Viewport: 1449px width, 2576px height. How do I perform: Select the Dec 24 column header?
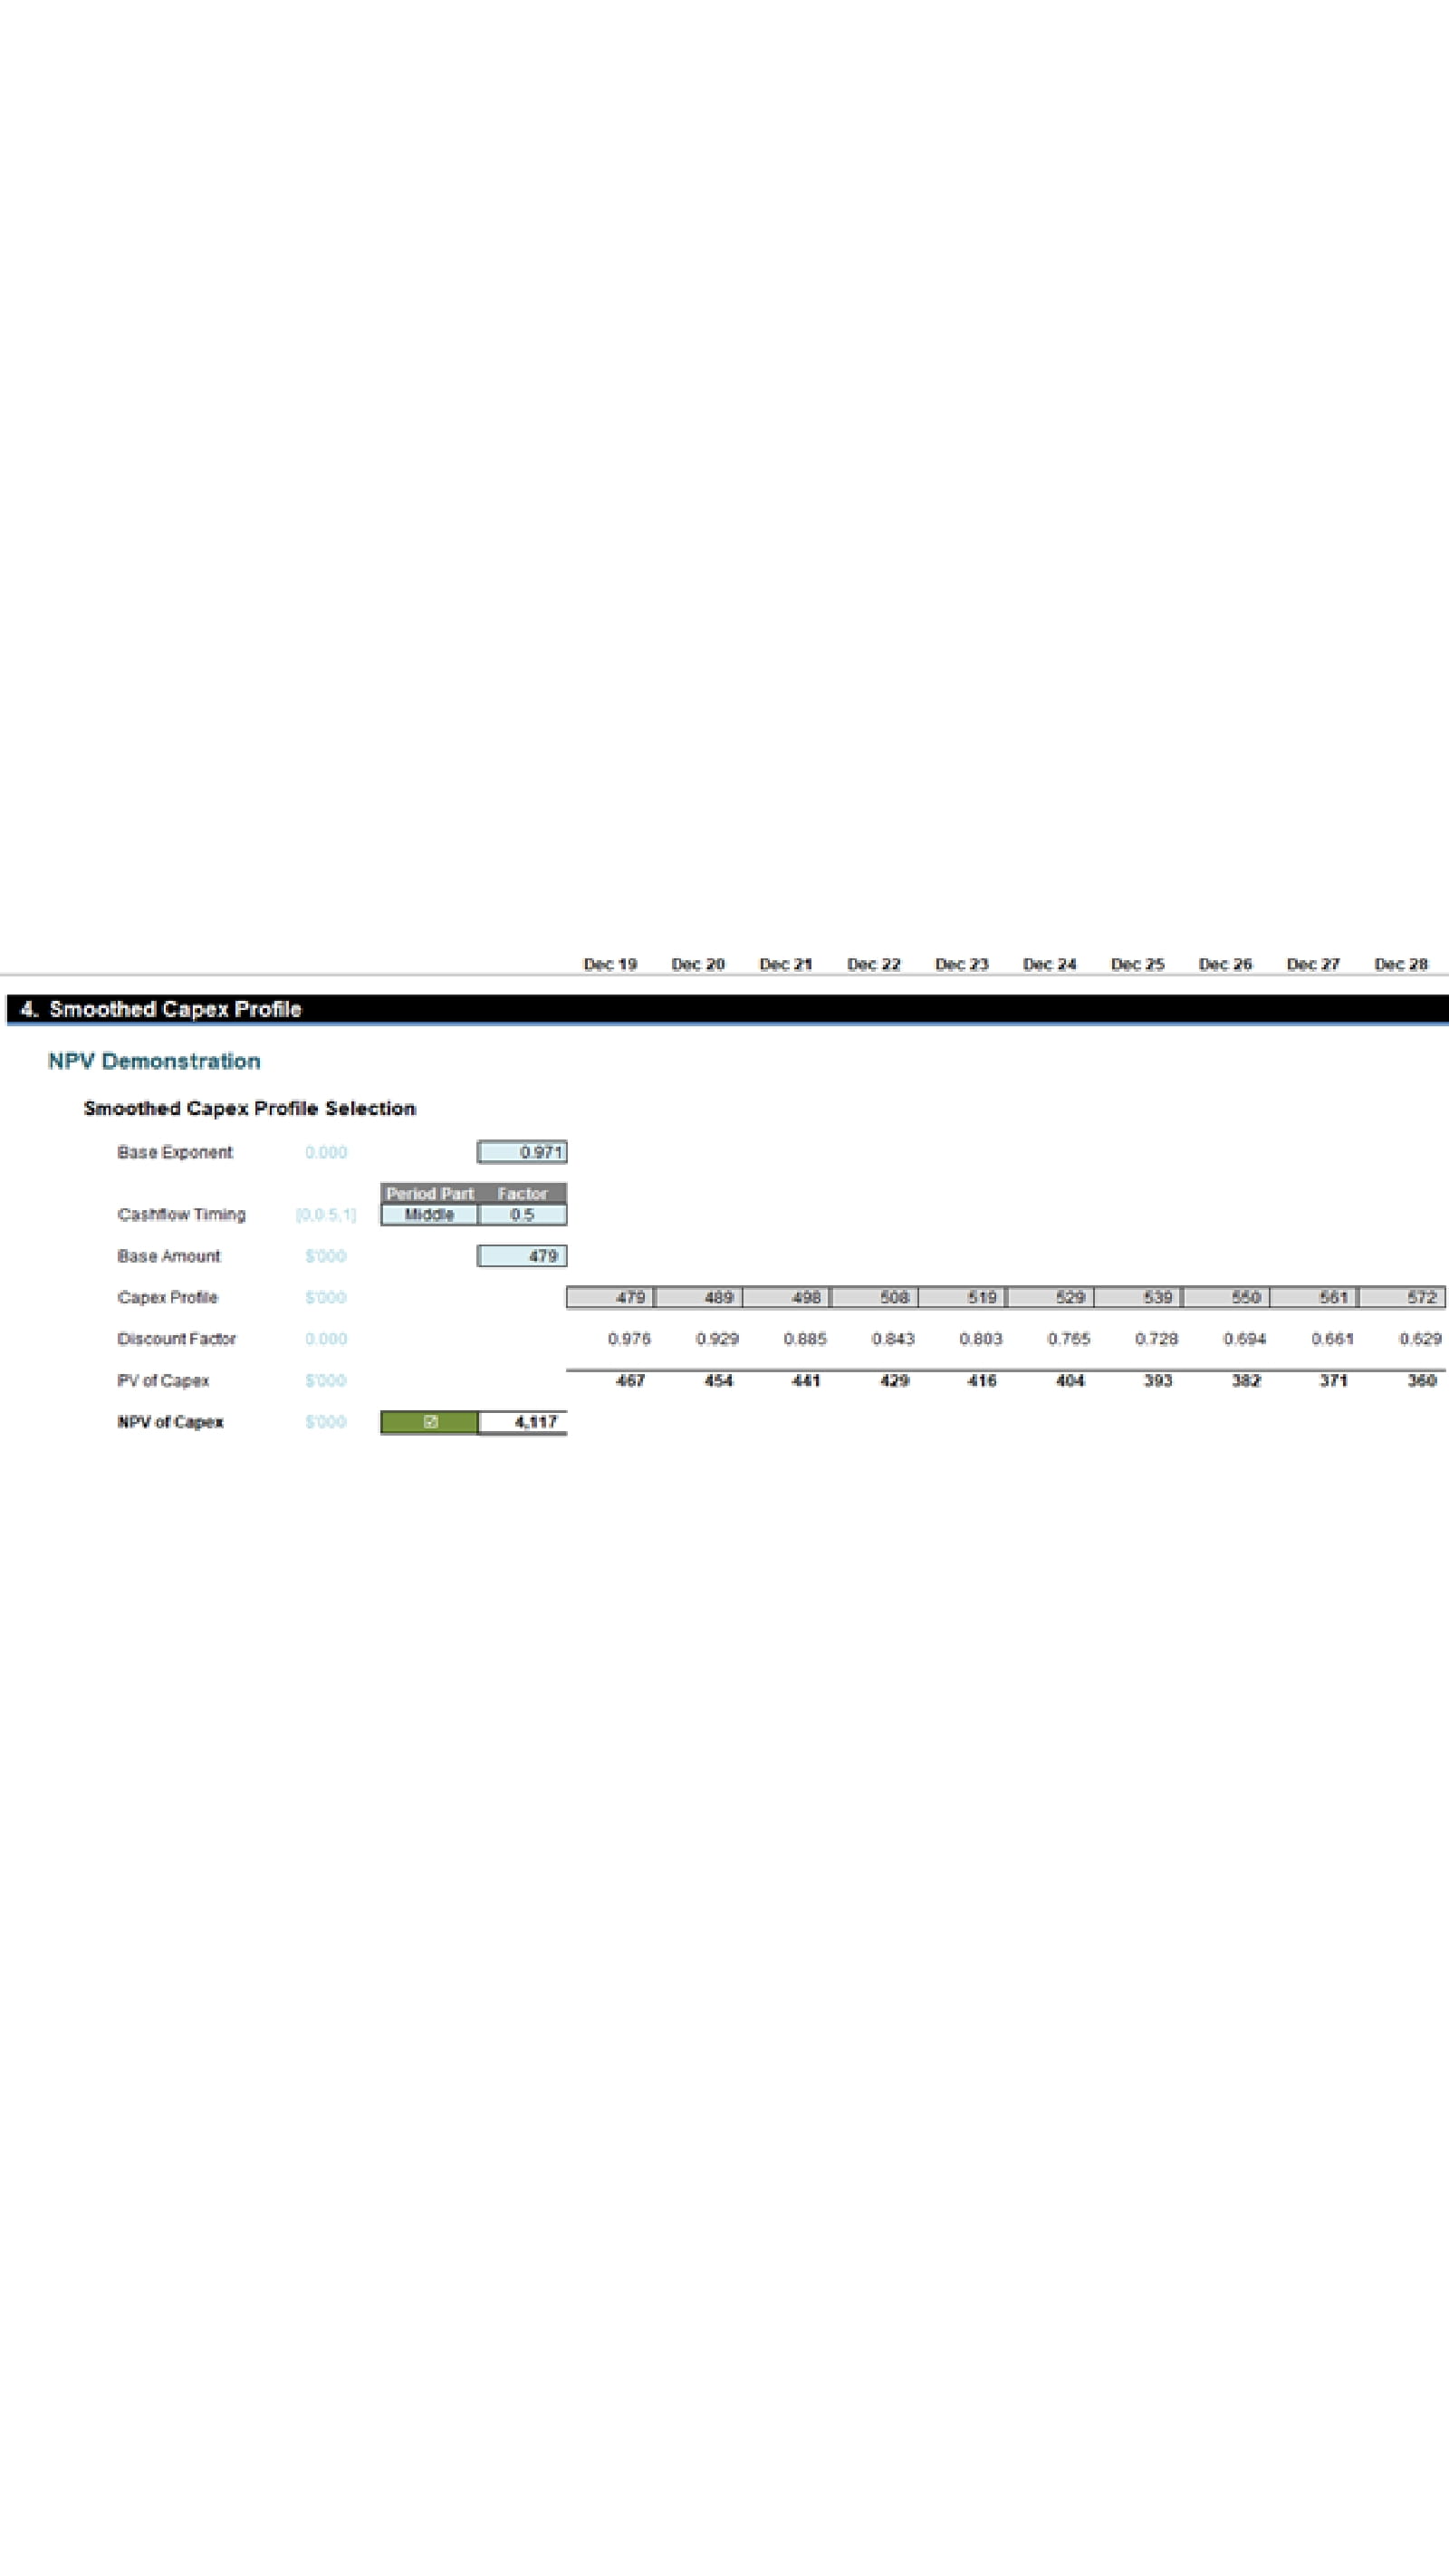1049,964
